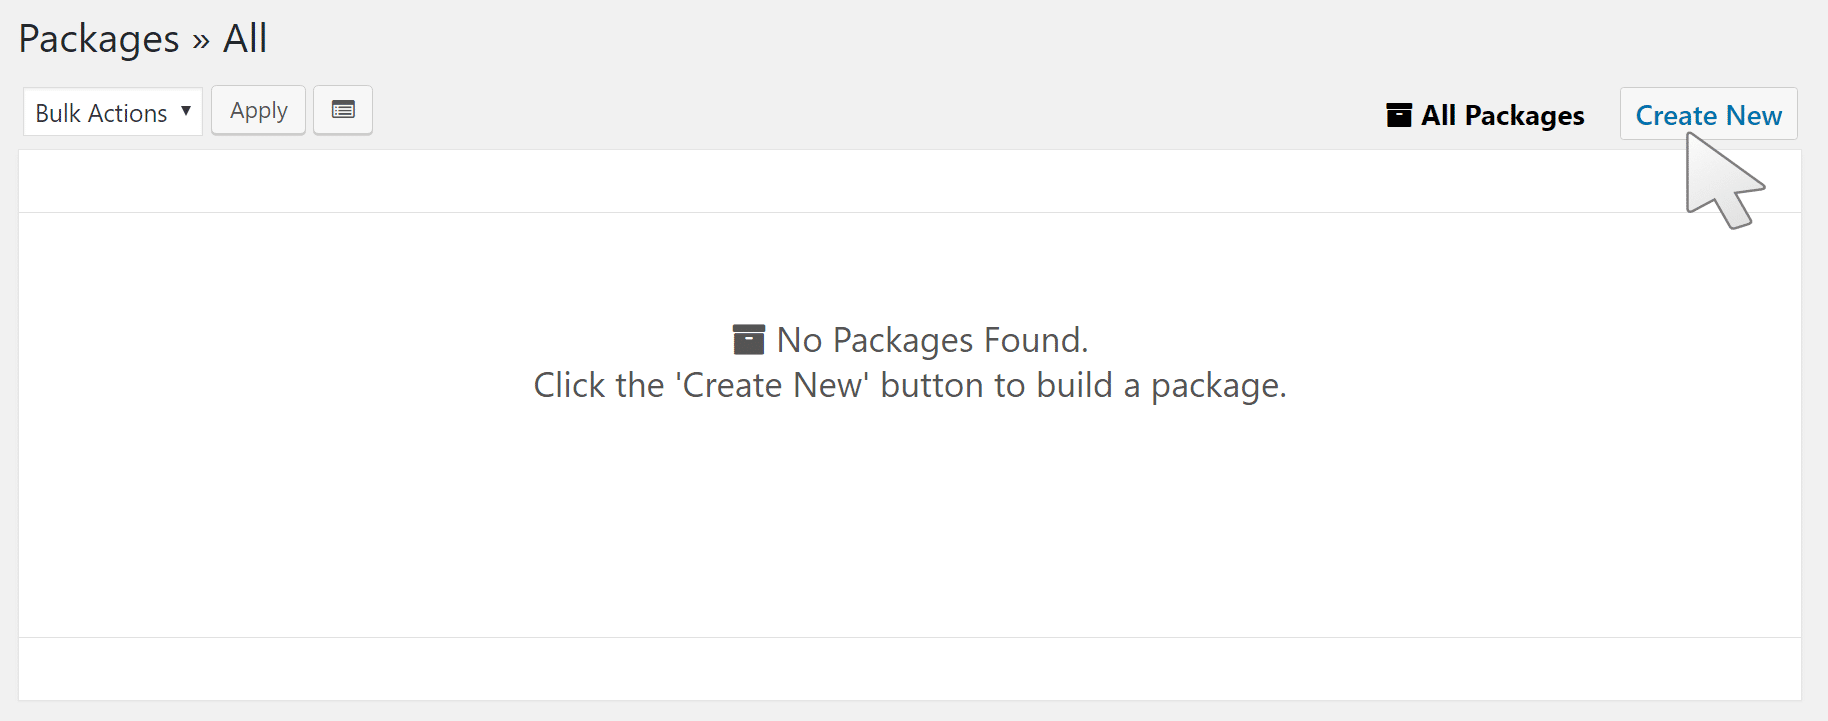The height and width of the screenshot is (721, 1828).
Task: Click the box icon beside No Packages Found
Action: 748,340
